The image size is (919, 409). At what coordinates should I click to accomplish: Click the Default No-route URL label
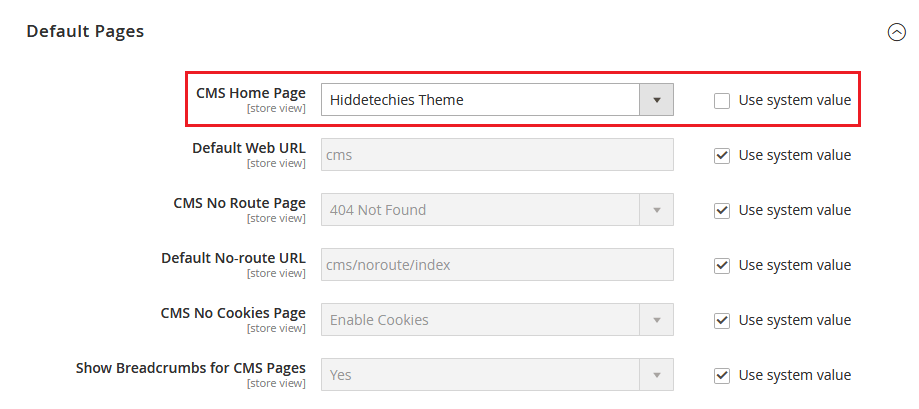point(233,258)
